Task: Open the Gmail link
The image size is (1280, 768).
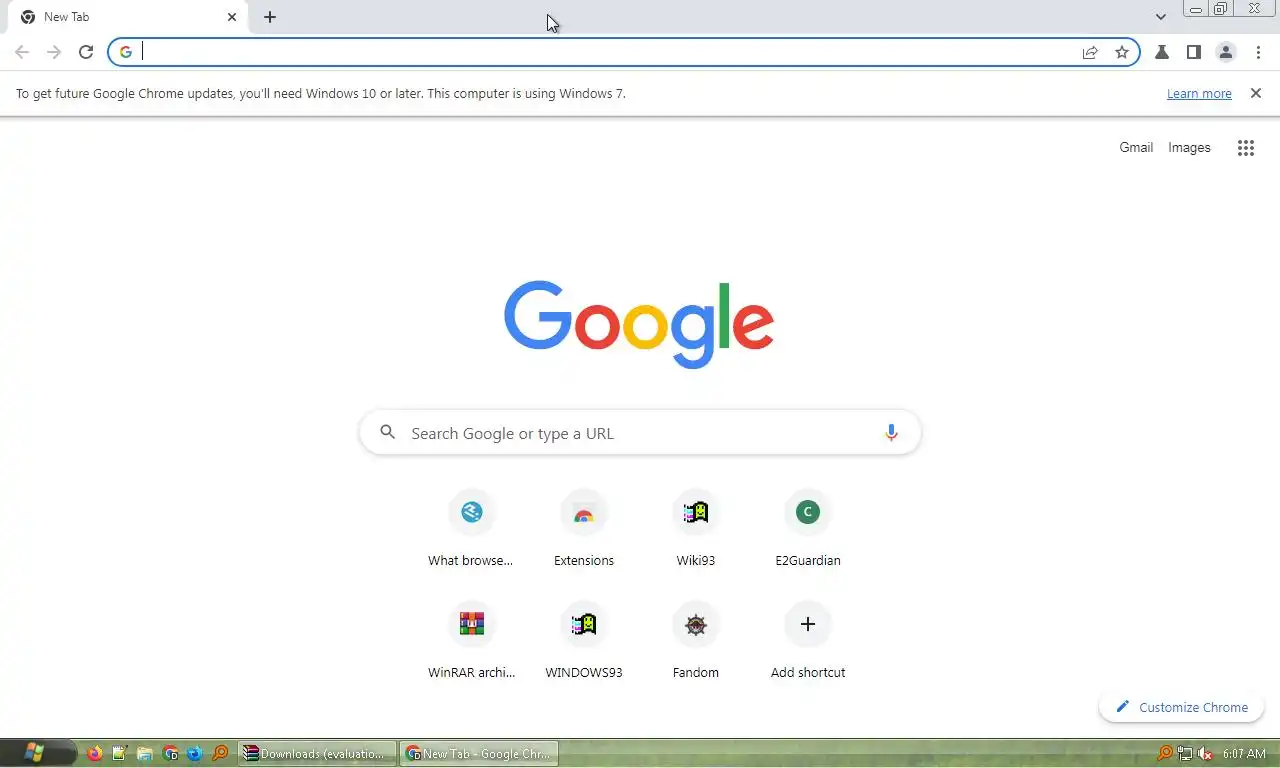Action: (x=1136, y=147)
